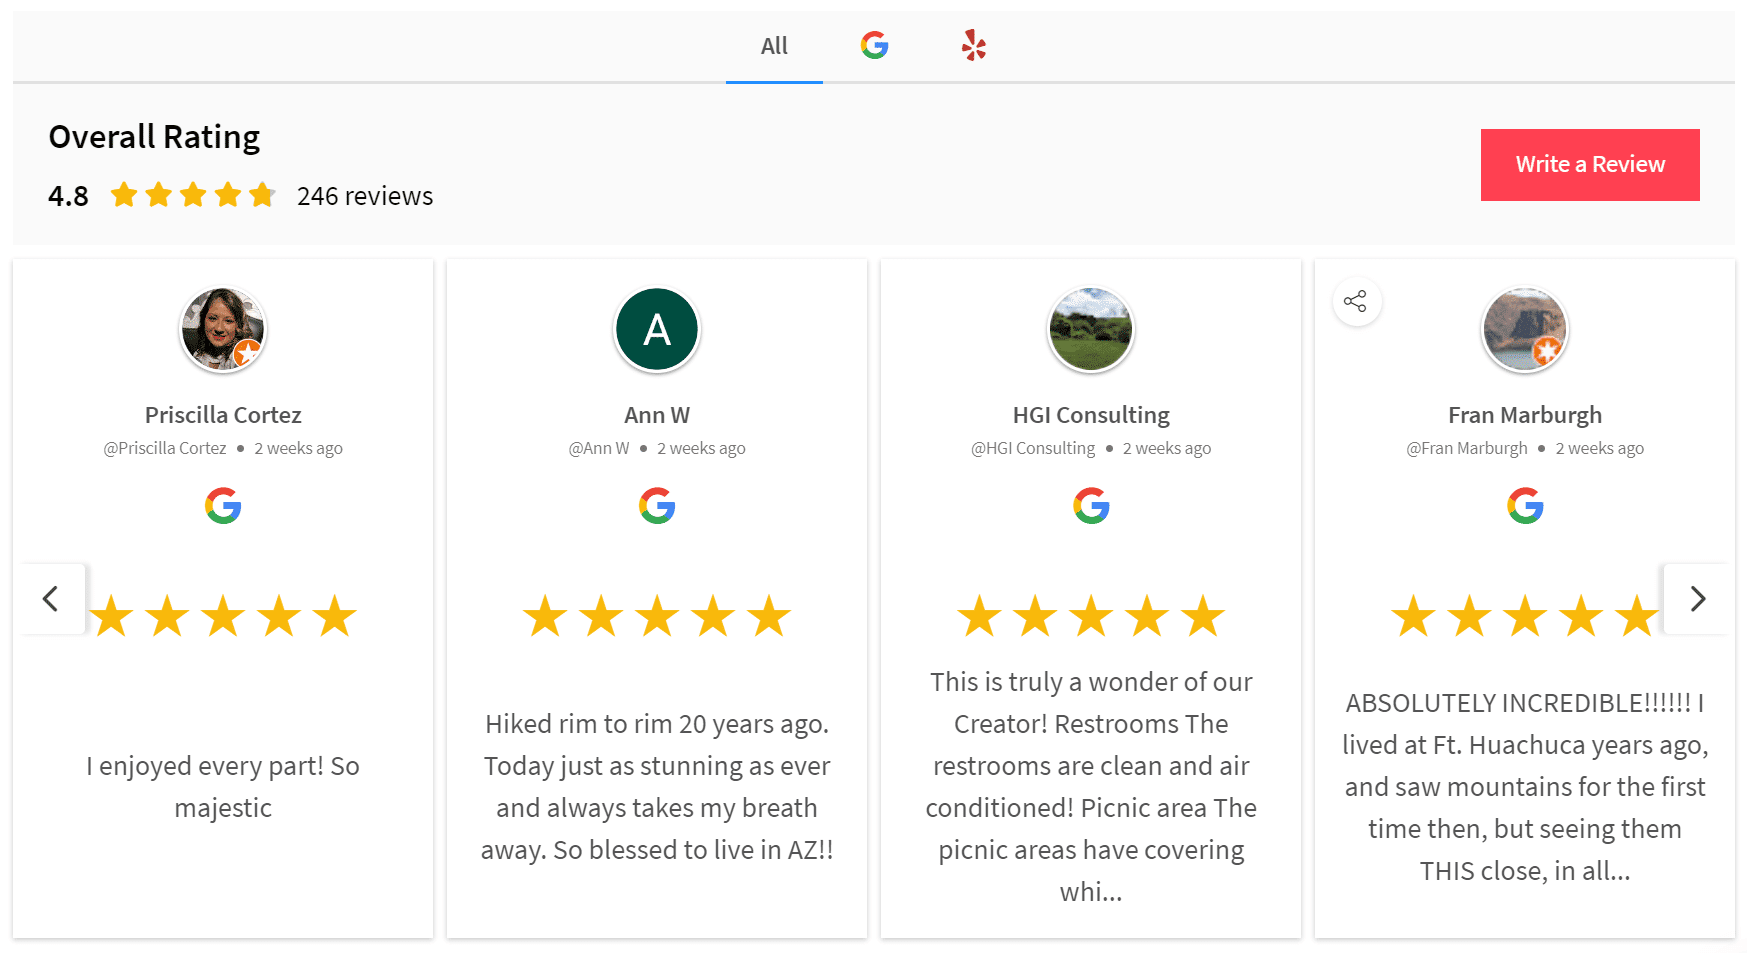Viewport: 1747px width, 953px height.
Task: Click the Google icon on Ann W's review
Action: click(x=657, y=506)
